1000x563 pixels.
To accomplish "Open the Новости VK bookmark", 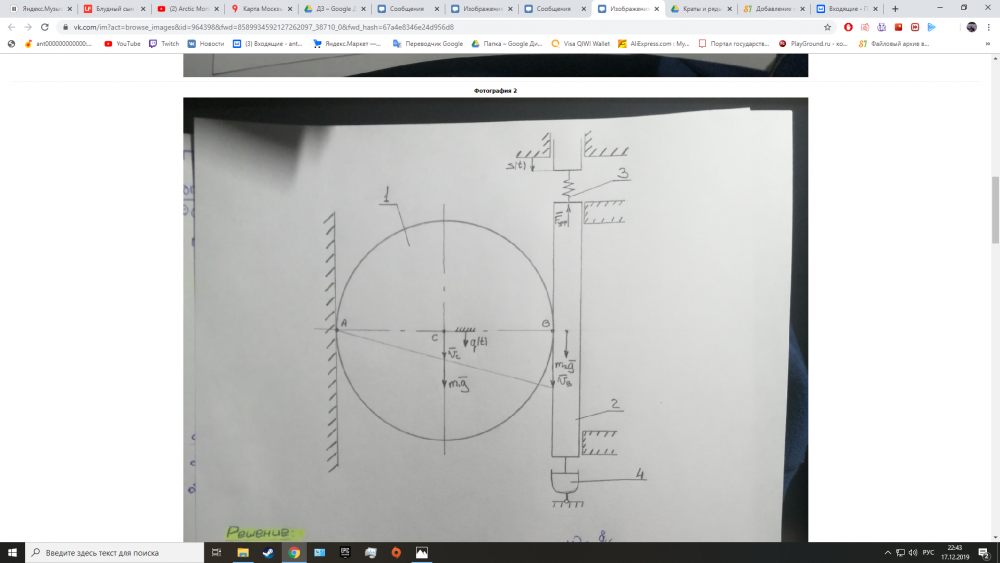I will [206, 44].
